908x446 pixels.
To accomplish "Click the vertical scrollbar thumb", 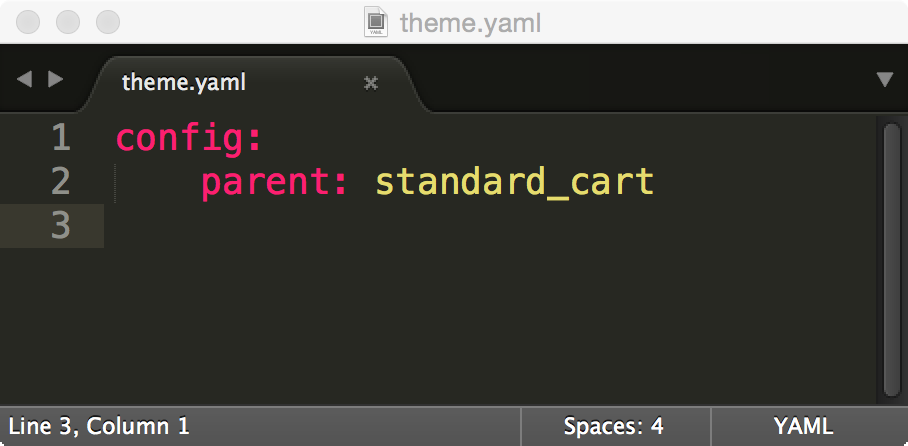I will pos(892,259).
